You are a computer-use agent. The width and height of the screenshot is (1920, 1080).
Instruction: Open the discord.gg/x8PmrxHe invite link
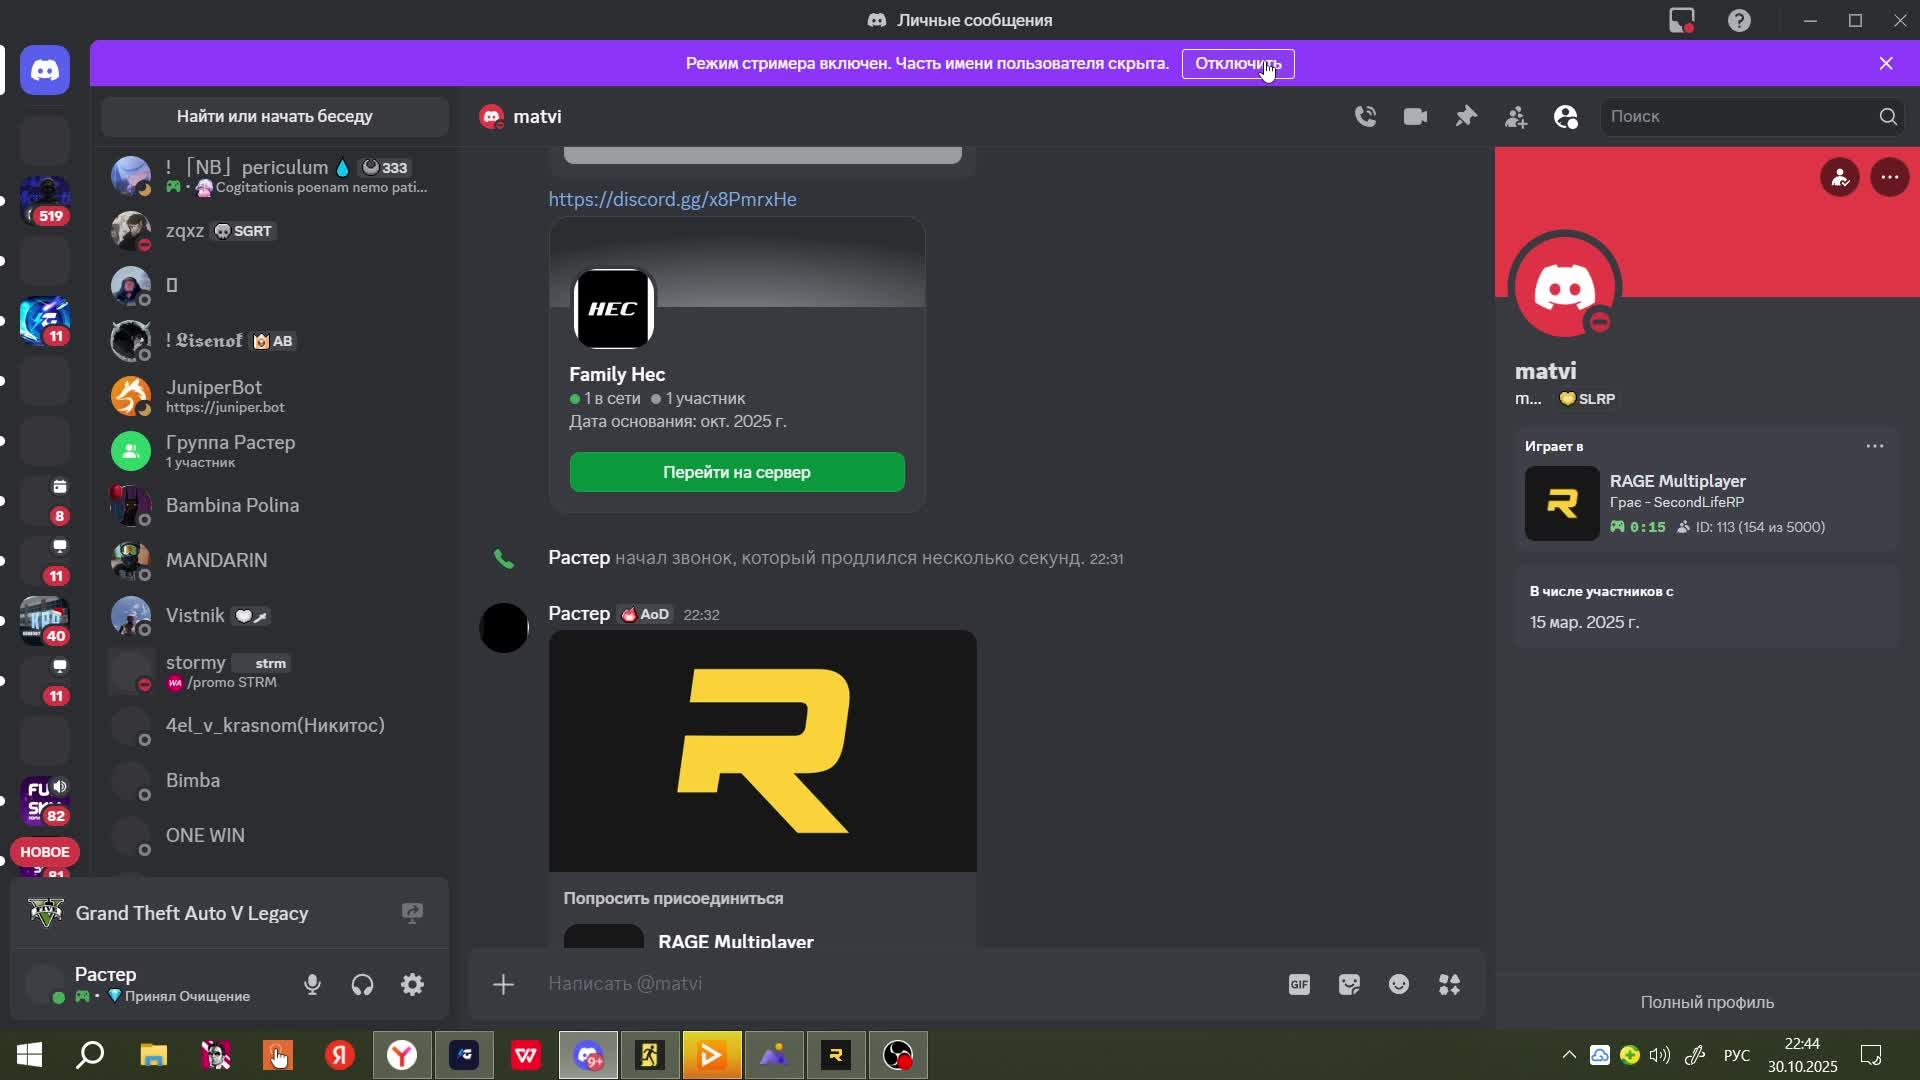click(x=672, y=199)
